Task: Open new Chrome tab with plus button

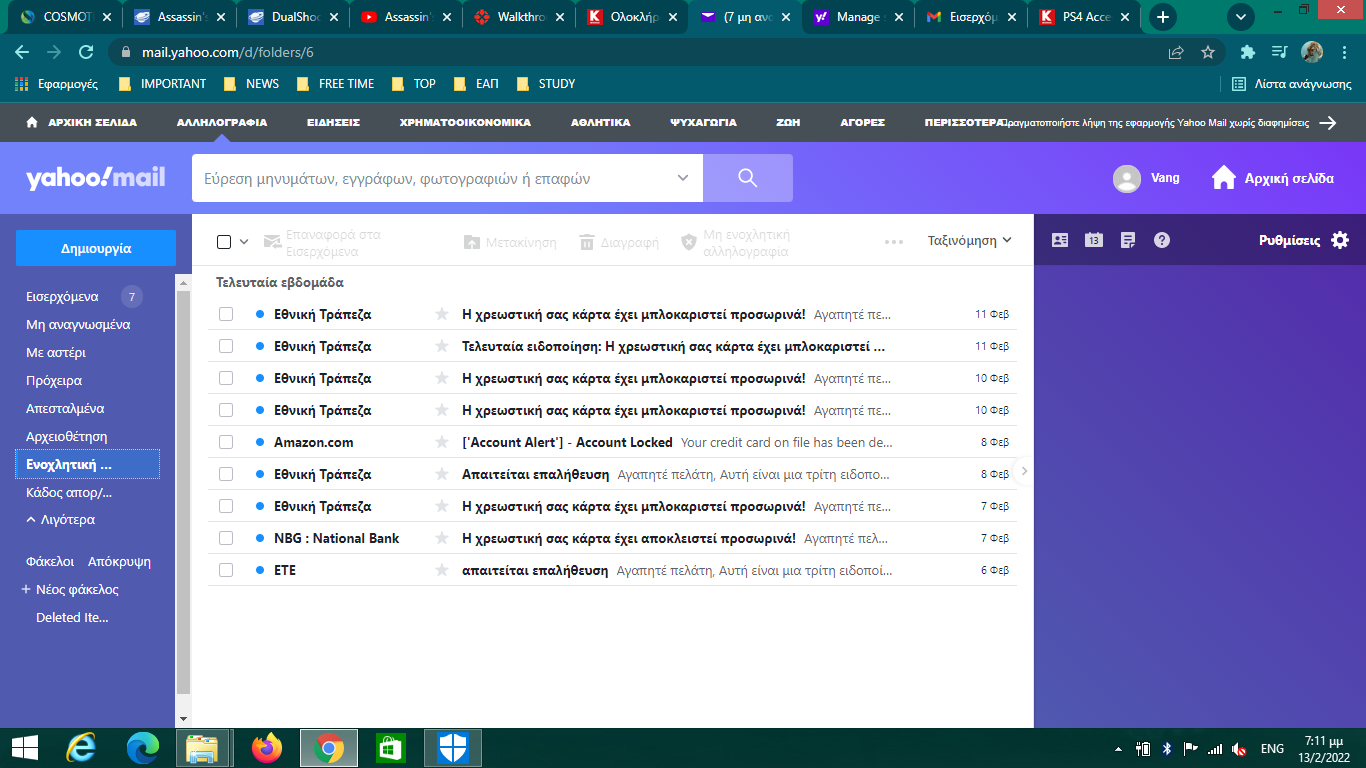Action: tap(1162, 17)
